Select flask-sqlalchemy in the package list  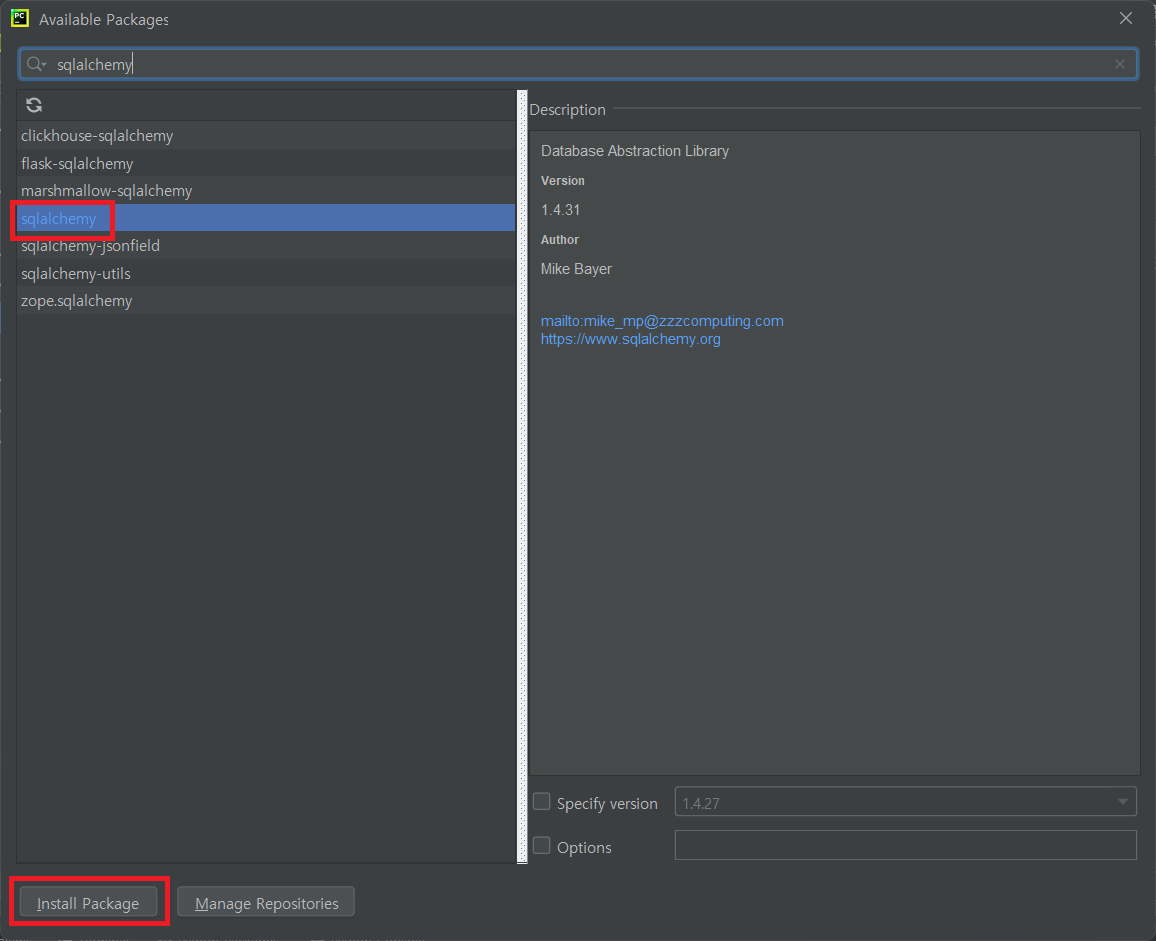pyautogui.click(x=266, y=163)
